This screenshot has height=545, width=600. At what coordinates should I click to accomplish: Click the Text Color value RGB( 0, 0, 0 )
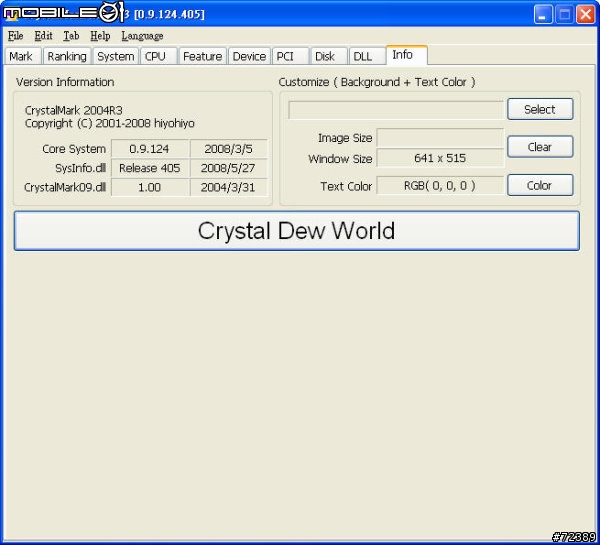(440, 186)
